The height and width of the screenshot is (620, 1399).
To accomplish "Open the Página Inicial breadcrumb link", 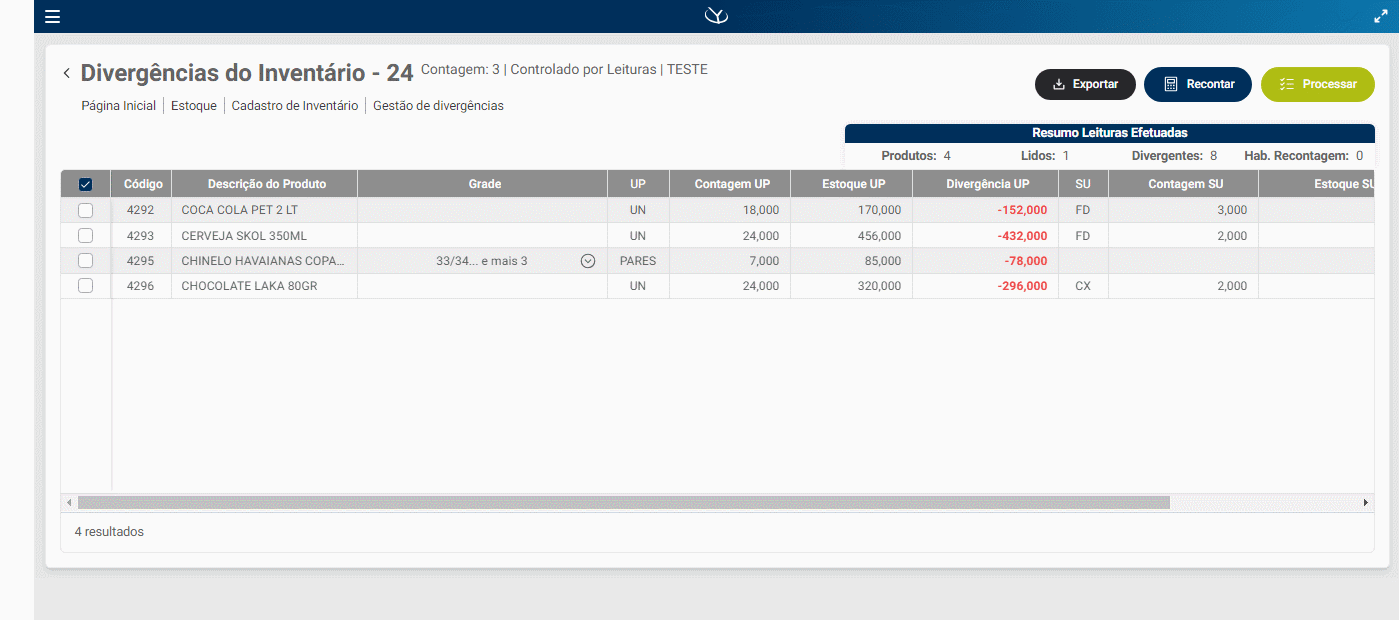I will pyautogui.click(x=118, y=105).
